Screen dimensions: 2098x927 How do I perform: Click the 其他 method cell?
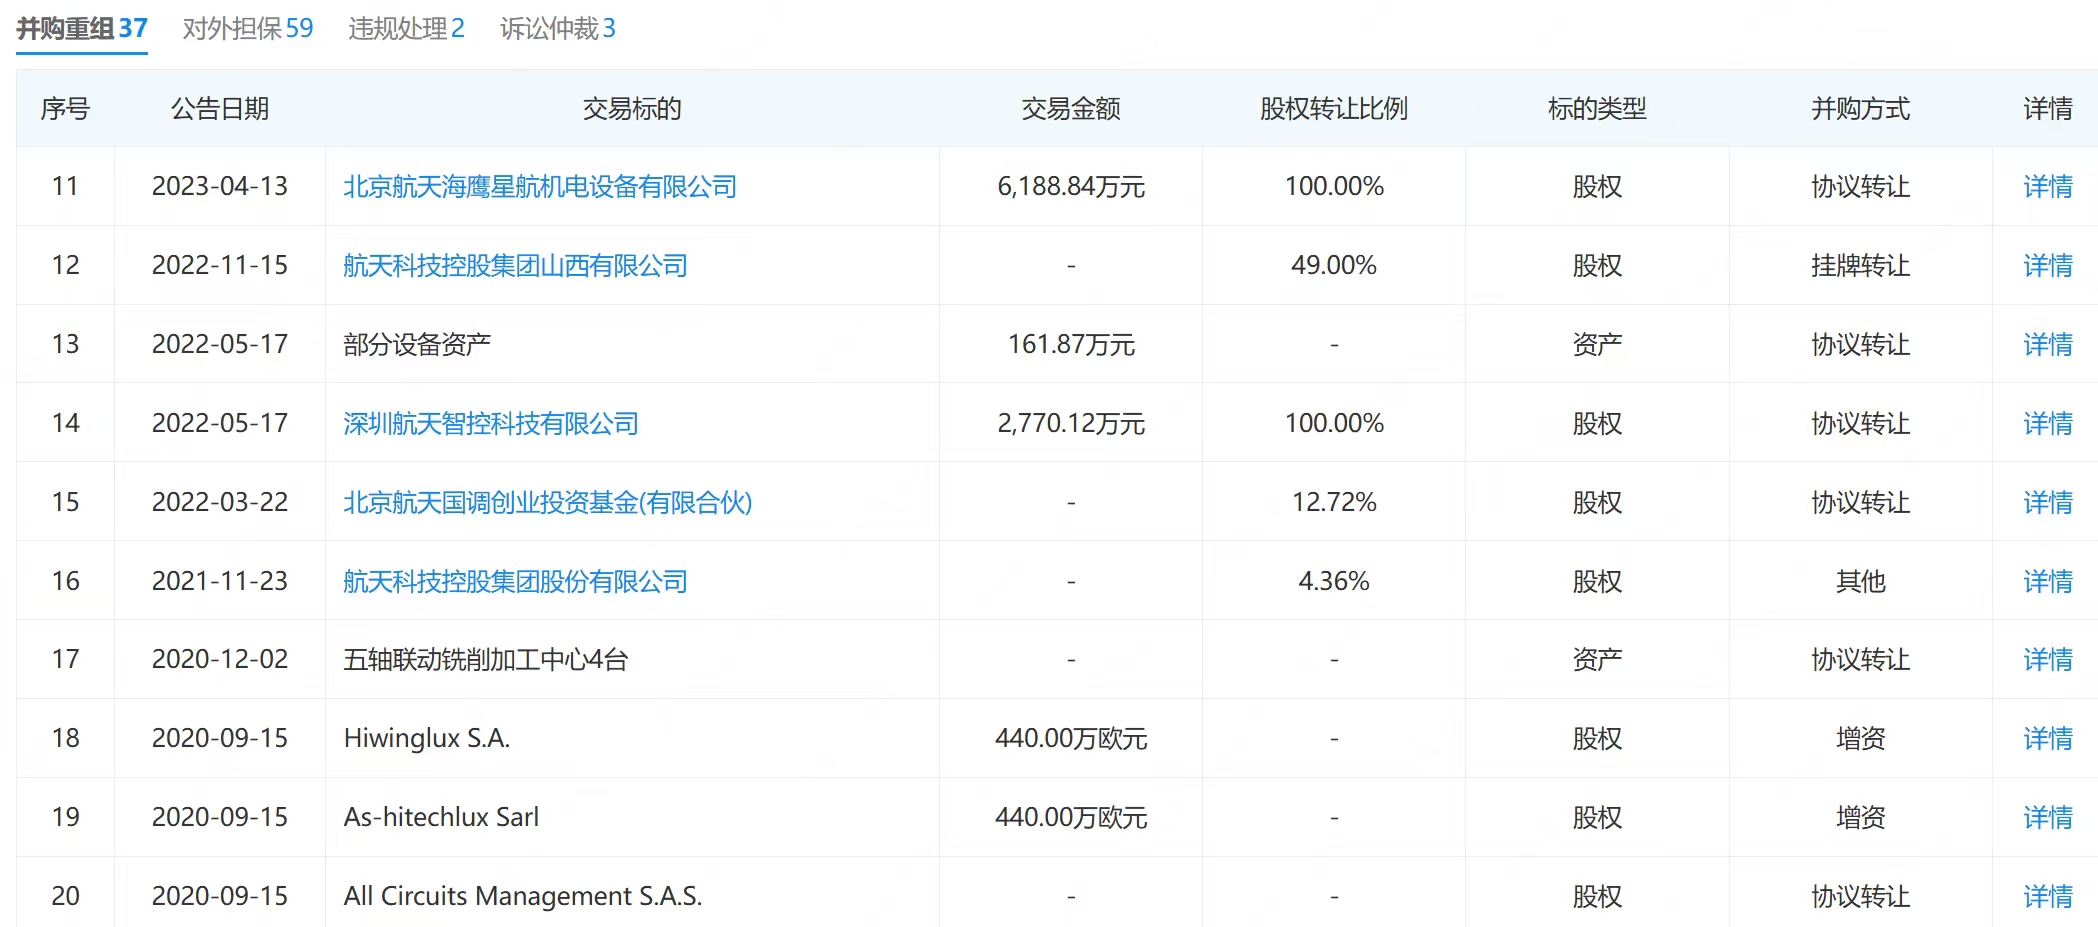point(1860,582)
